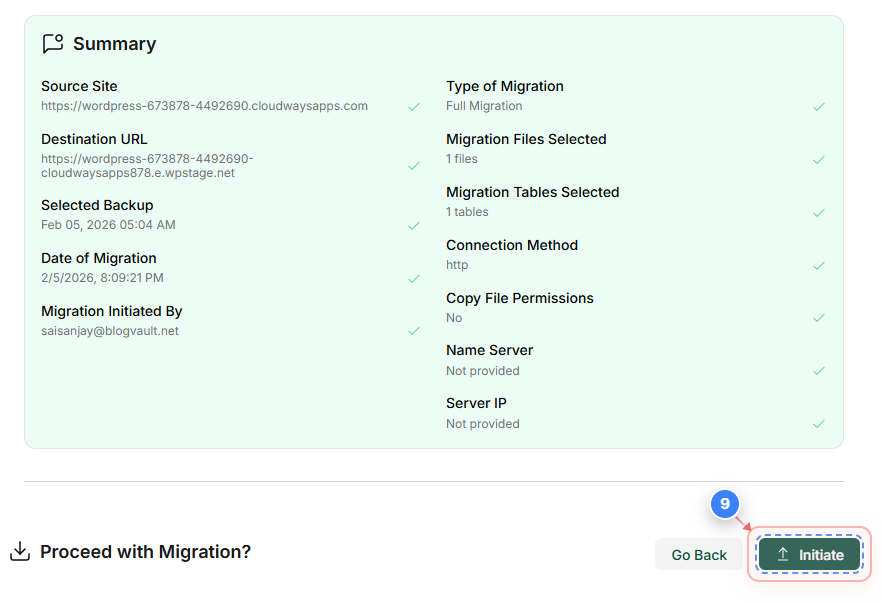Click the checkmark beside Migration Files Selected
The height and width of the screenshot is (603, 882).
coord(820,159)
